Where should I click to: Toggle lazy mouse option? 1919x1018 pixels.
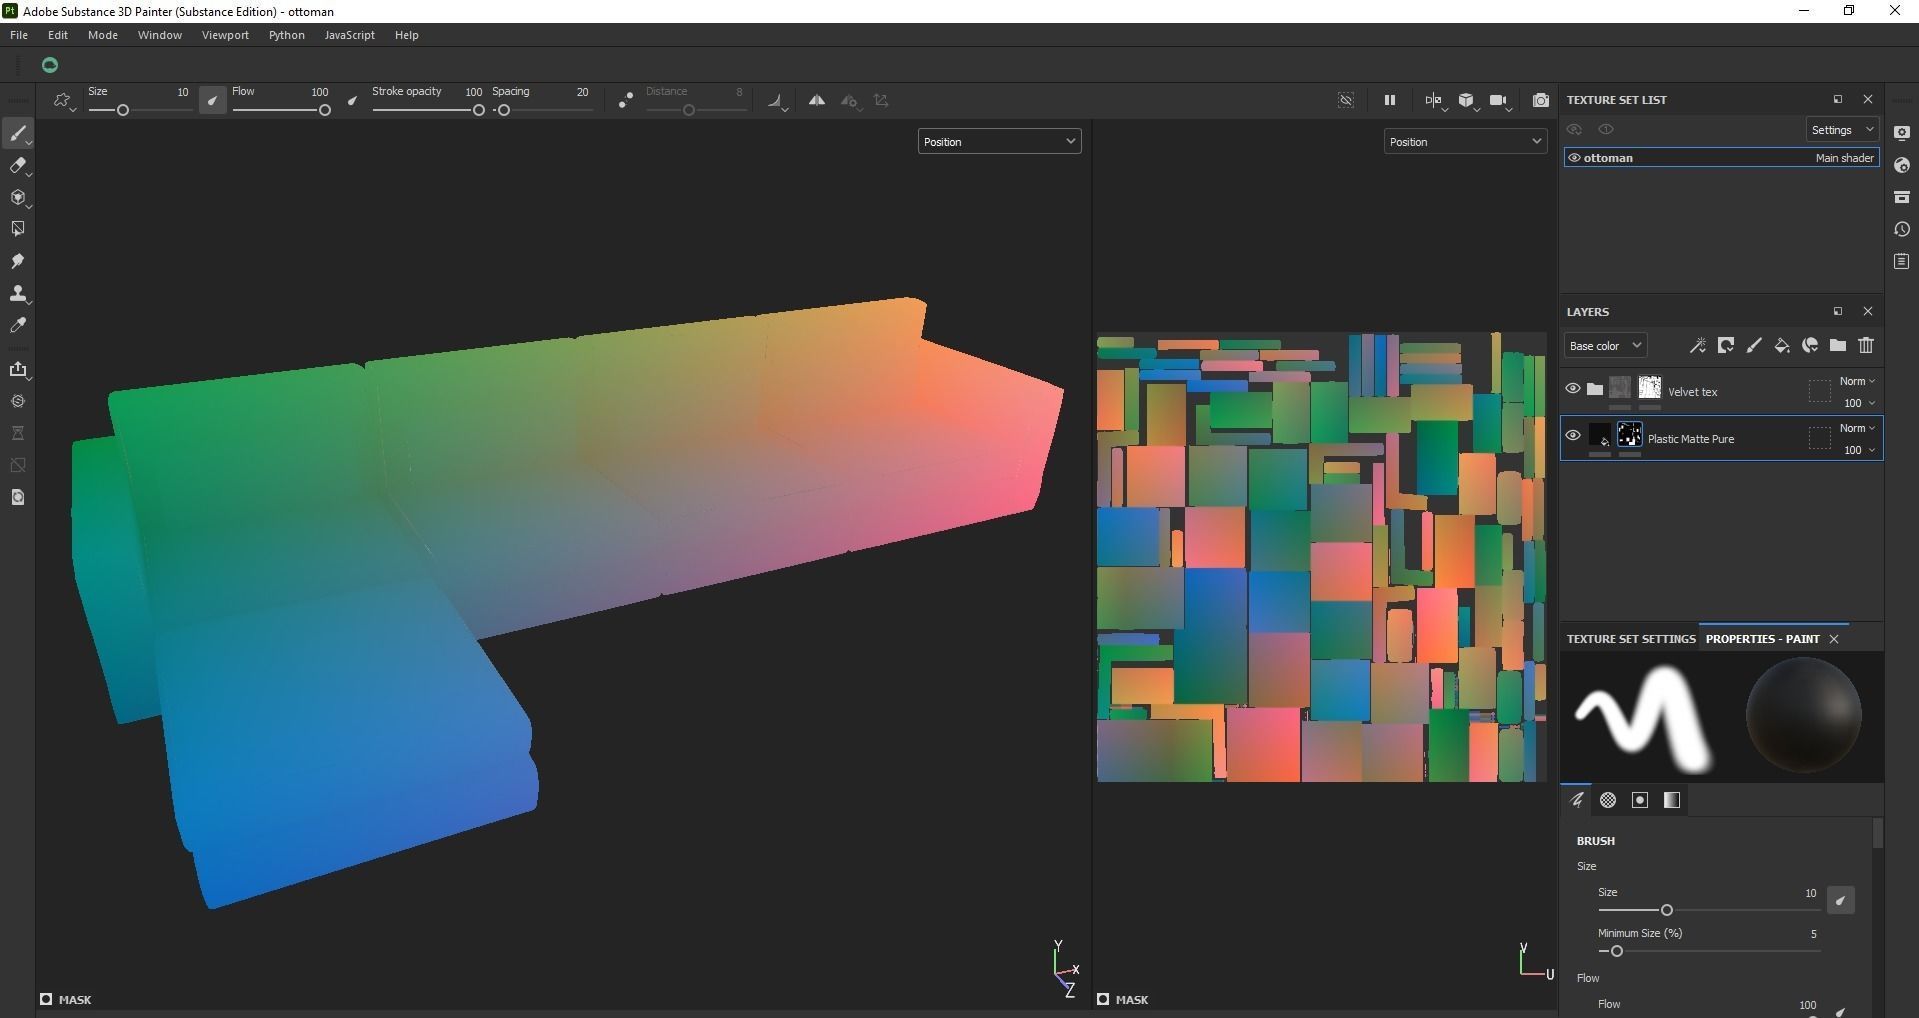click(x=625, y=100)
